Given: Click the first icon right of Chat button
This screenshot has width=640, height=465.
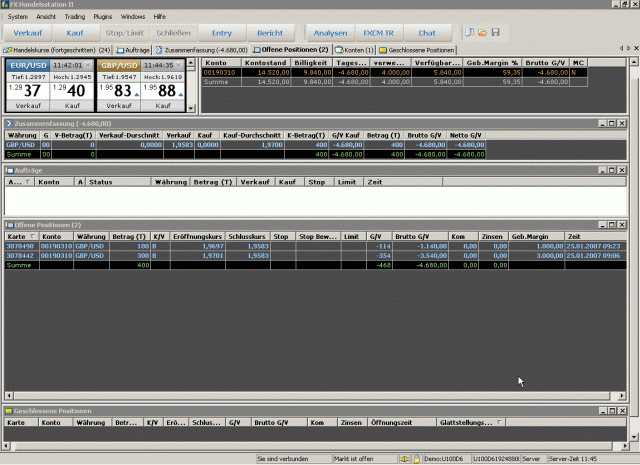Looking at the screenshot, I should point(469,33).
